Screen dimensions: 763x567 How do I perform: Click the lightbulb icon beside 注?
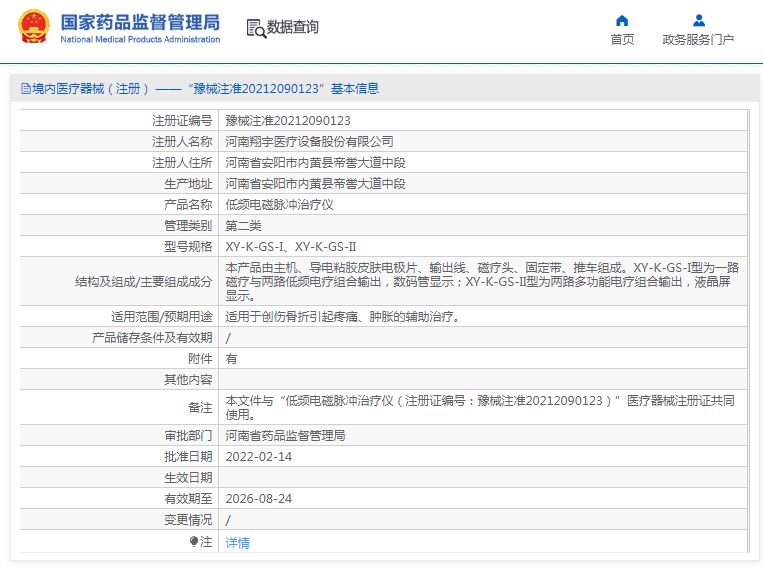click(x=194, y=541)
